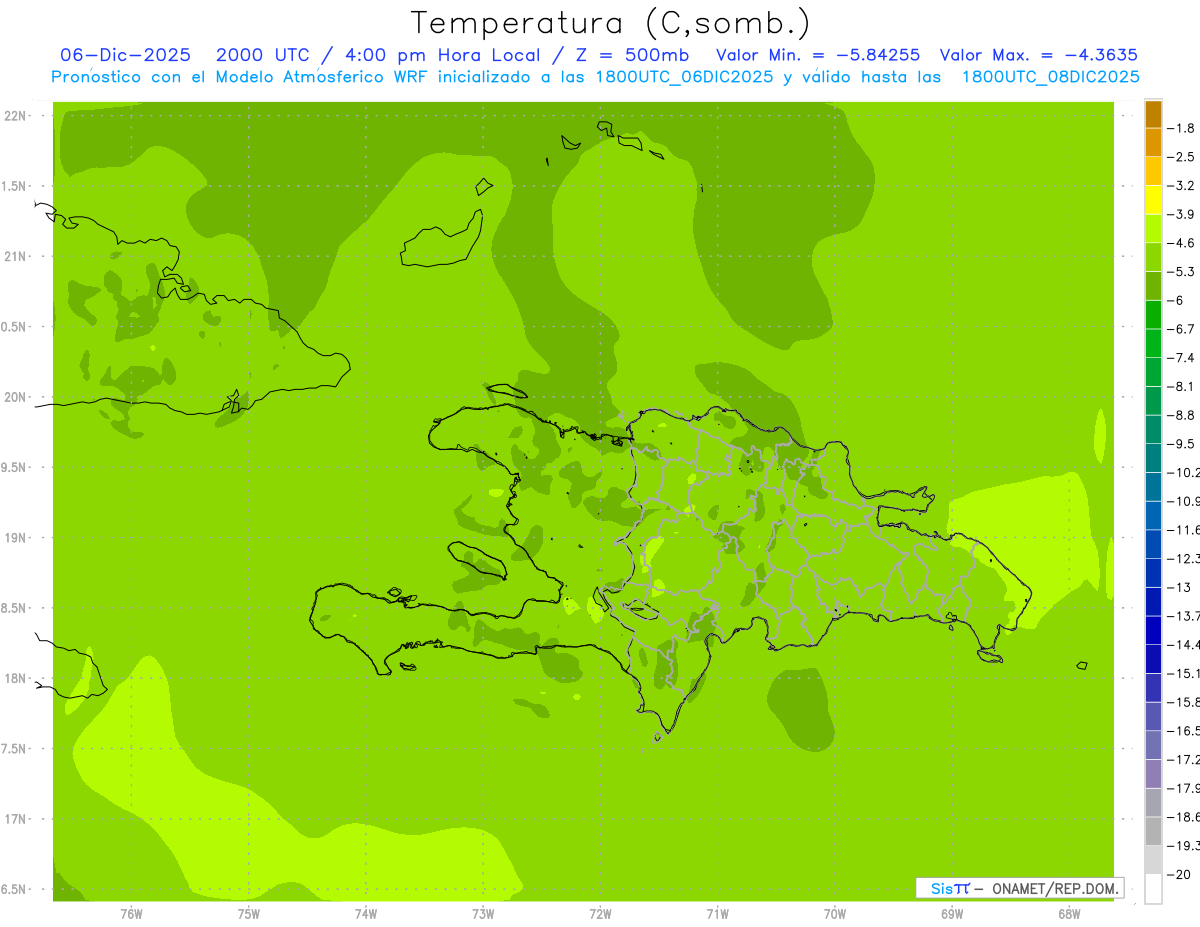Click the '-3.9' colorbar label

(x=1181, y=214)
